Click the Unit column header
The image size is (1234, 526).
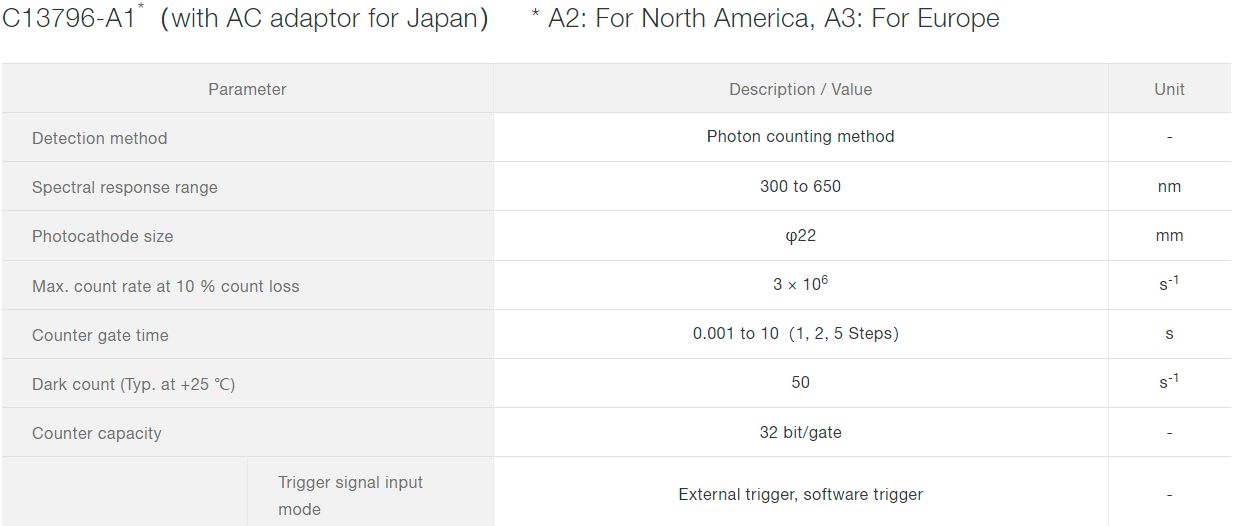tap(1169, 89)
